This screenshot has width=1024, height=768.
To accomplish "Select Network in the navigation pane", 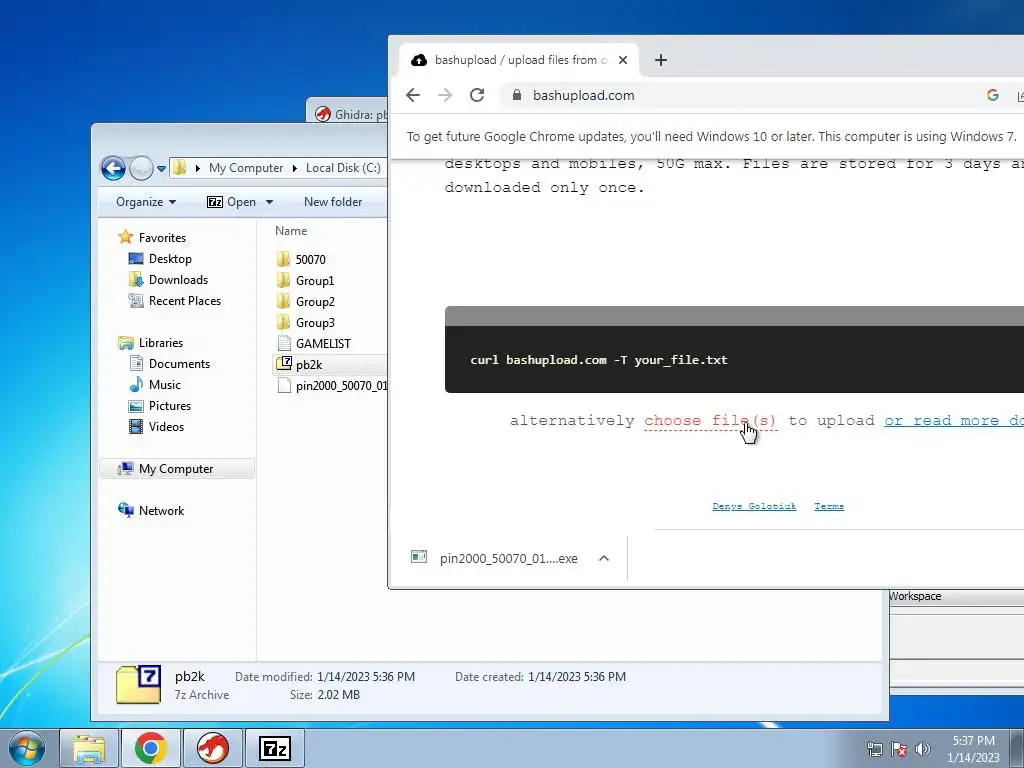I will [x=161, y=511].
